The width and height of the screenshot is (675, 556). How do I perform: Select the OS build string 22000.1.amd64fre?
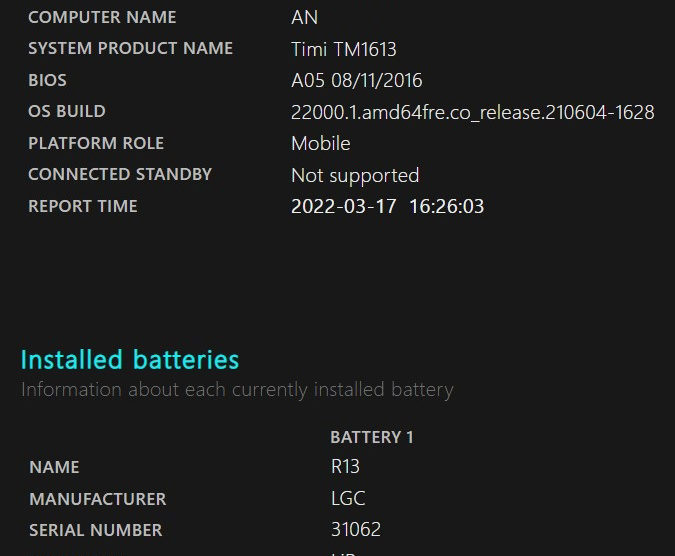[x=472, y=112]
